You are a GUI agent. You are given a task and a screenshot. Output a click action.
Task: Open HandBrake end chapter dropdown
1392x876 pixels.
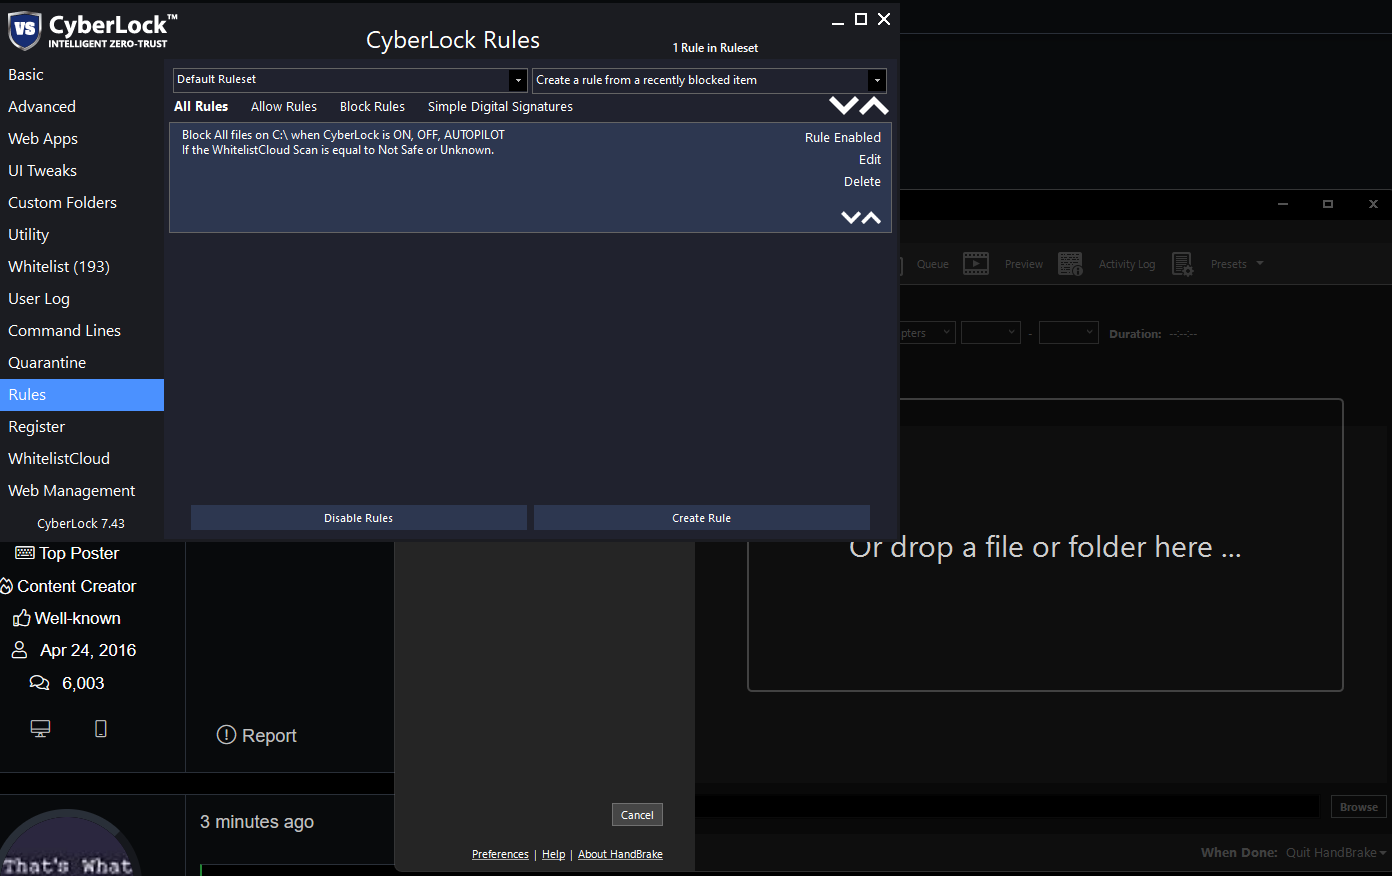(x=1068, y=332)
